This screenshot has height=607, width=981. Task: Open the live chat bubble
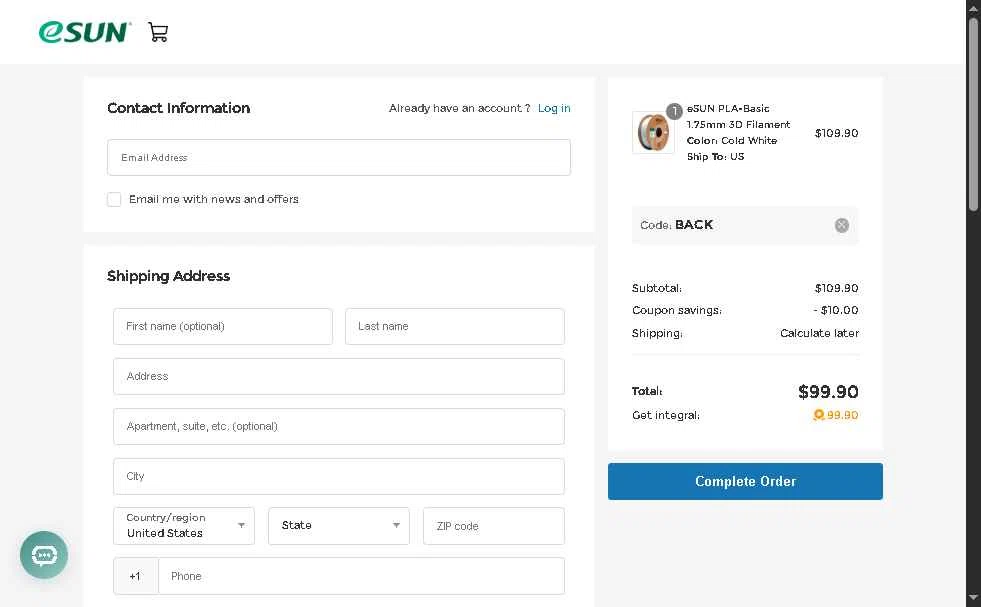tap(44, 554)
